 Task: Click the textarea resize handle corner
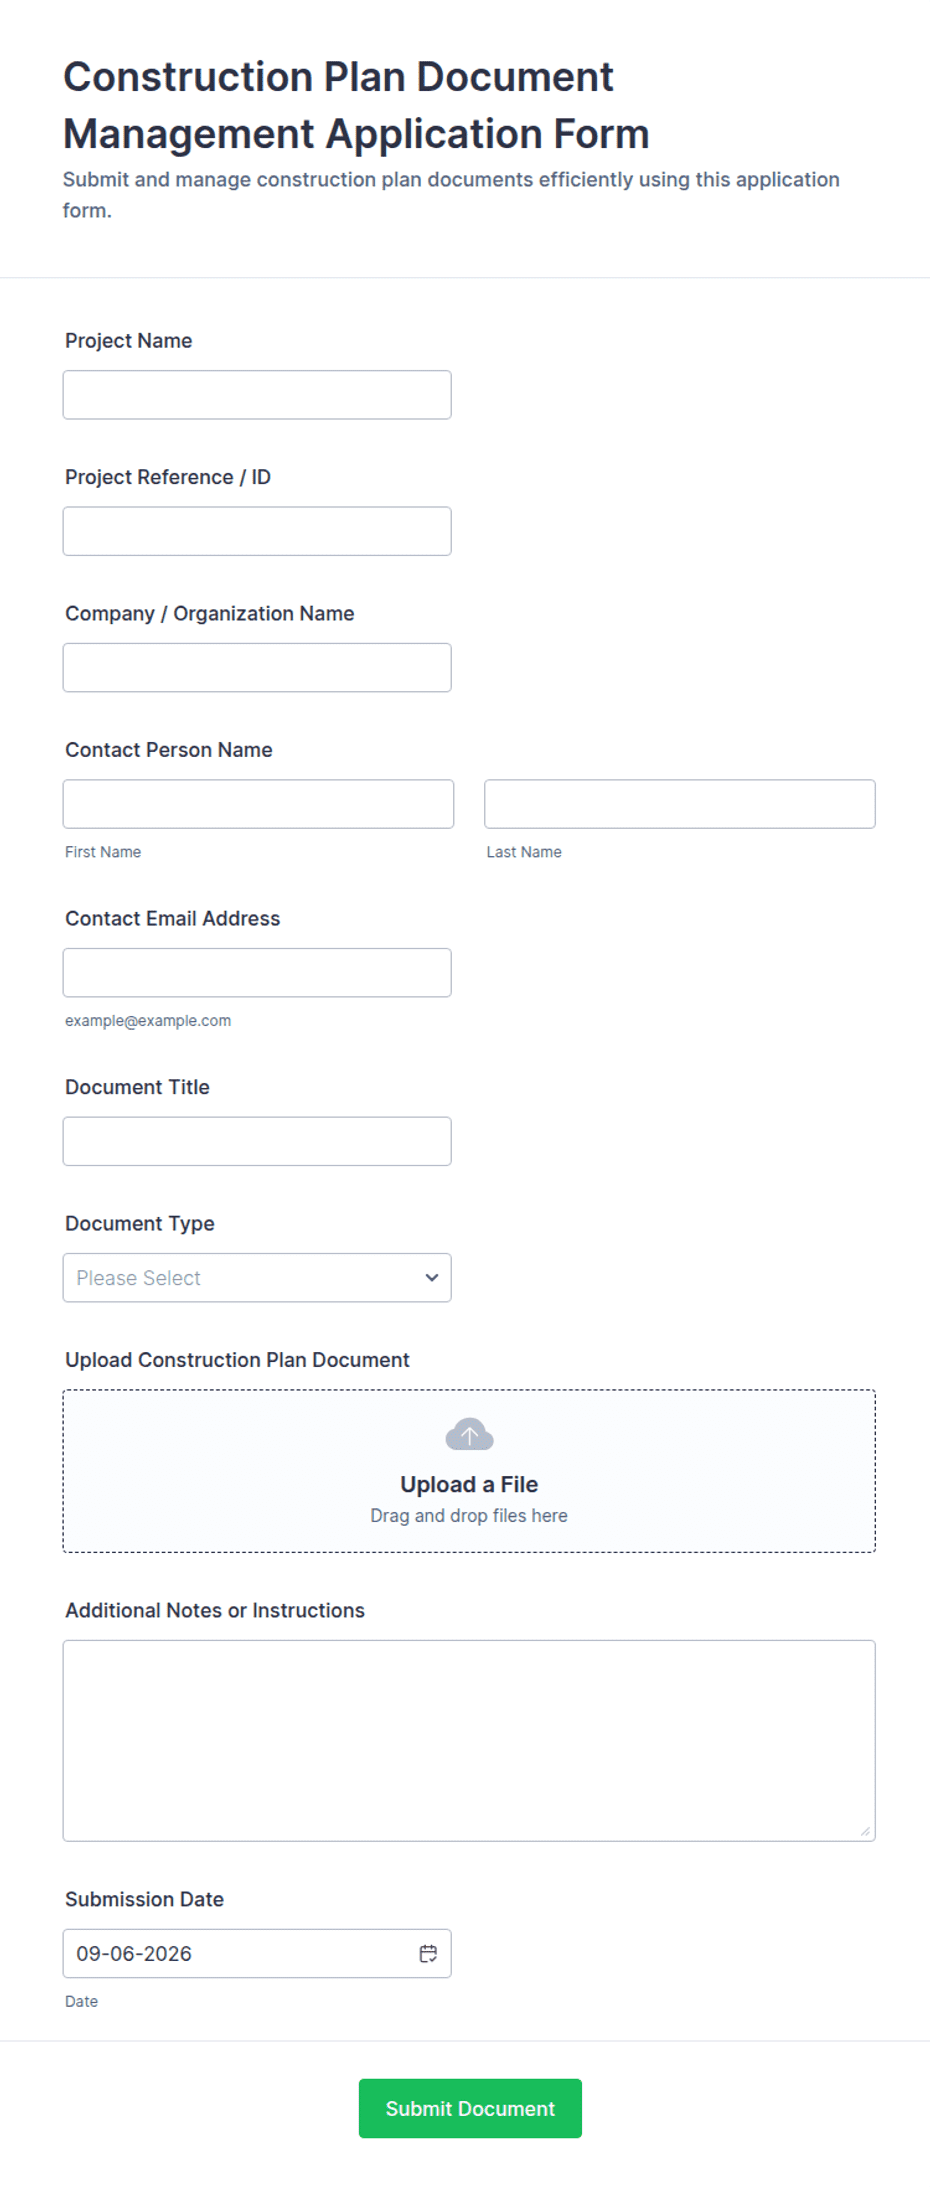pyautogui.click(x=865, y=1831)
